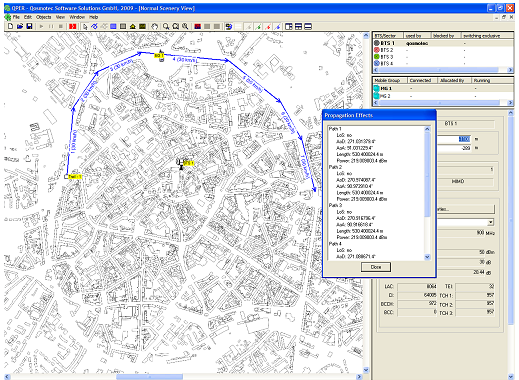The image size is (519, 380).
Task: Click the house building tool icon
Action: (x=133, y=26)
